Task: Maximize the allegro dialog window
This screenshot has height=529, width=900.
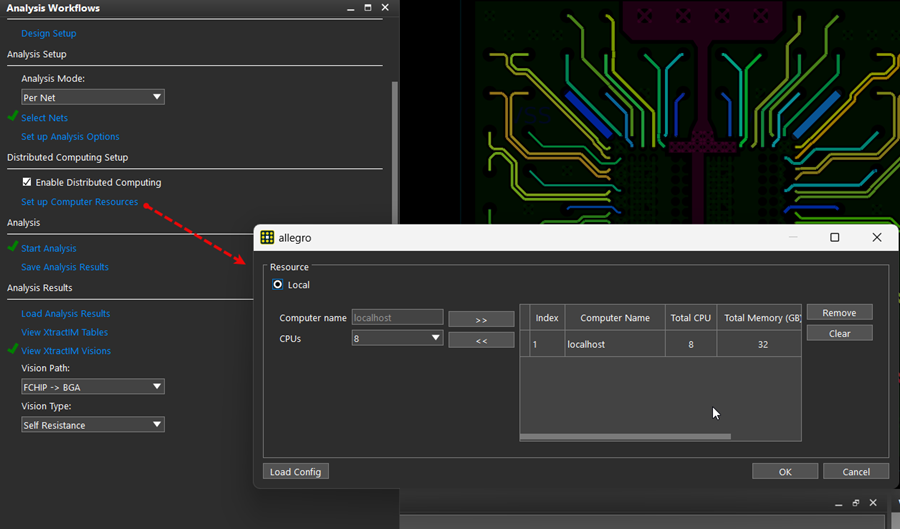Action: point(835,238)
